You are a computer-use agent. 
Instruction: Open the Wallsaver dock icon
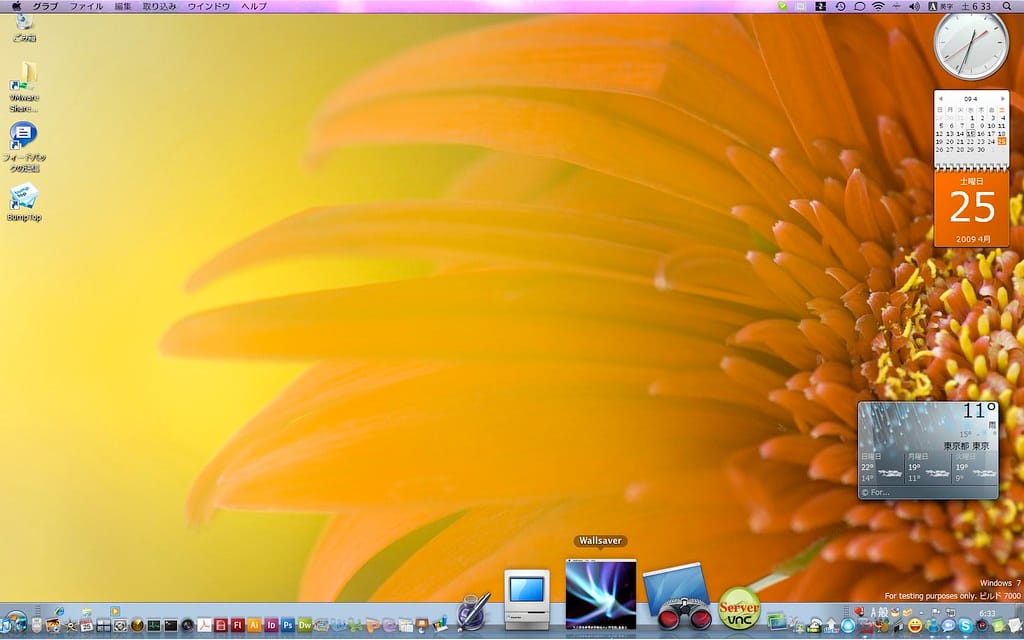click(601, 594)
